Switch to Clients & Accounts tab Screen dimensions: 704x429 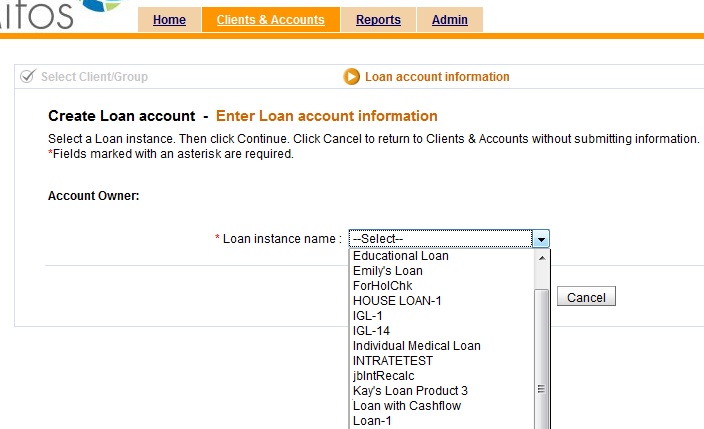coord(270,20)
